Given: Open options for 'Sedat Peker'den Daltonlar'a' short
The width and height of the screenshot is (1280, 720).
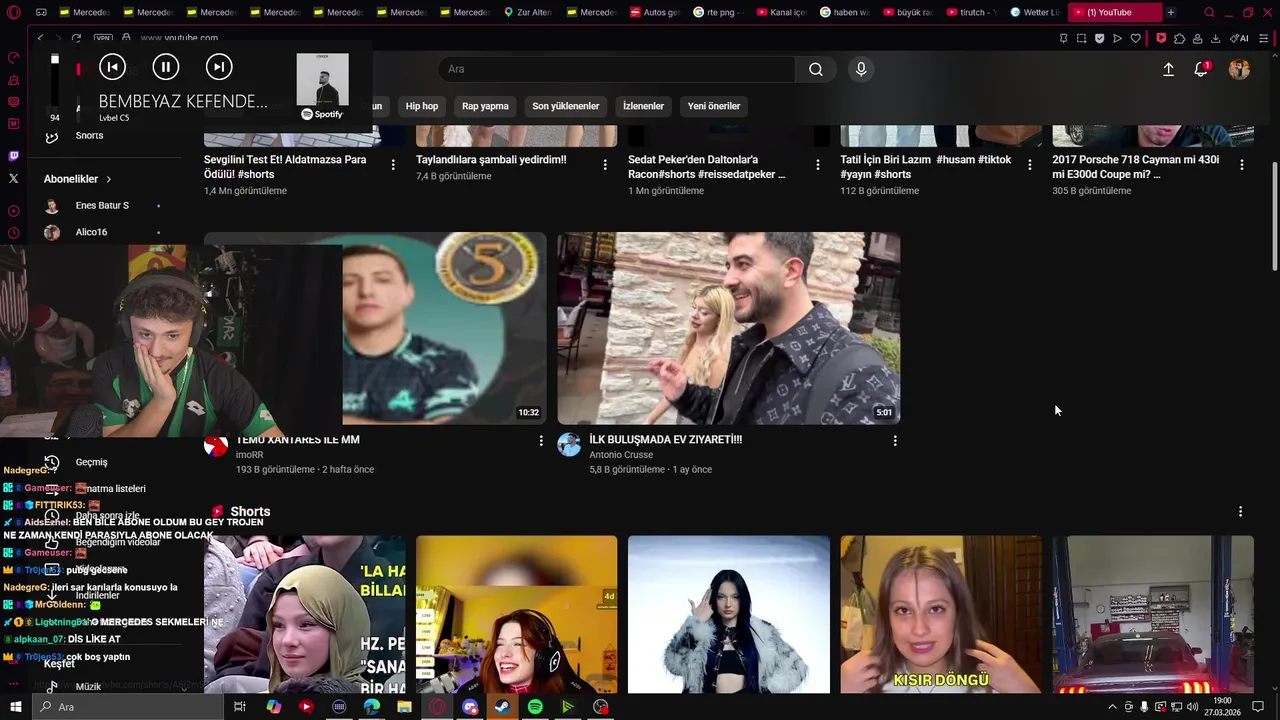Looking at the screenshot, I should 818,165.
